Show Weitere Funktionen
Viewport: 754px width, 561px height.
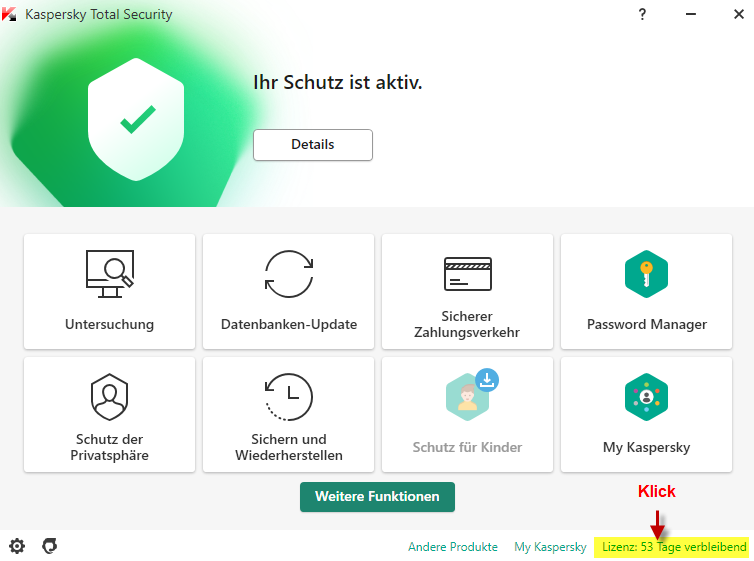(377, 497)
